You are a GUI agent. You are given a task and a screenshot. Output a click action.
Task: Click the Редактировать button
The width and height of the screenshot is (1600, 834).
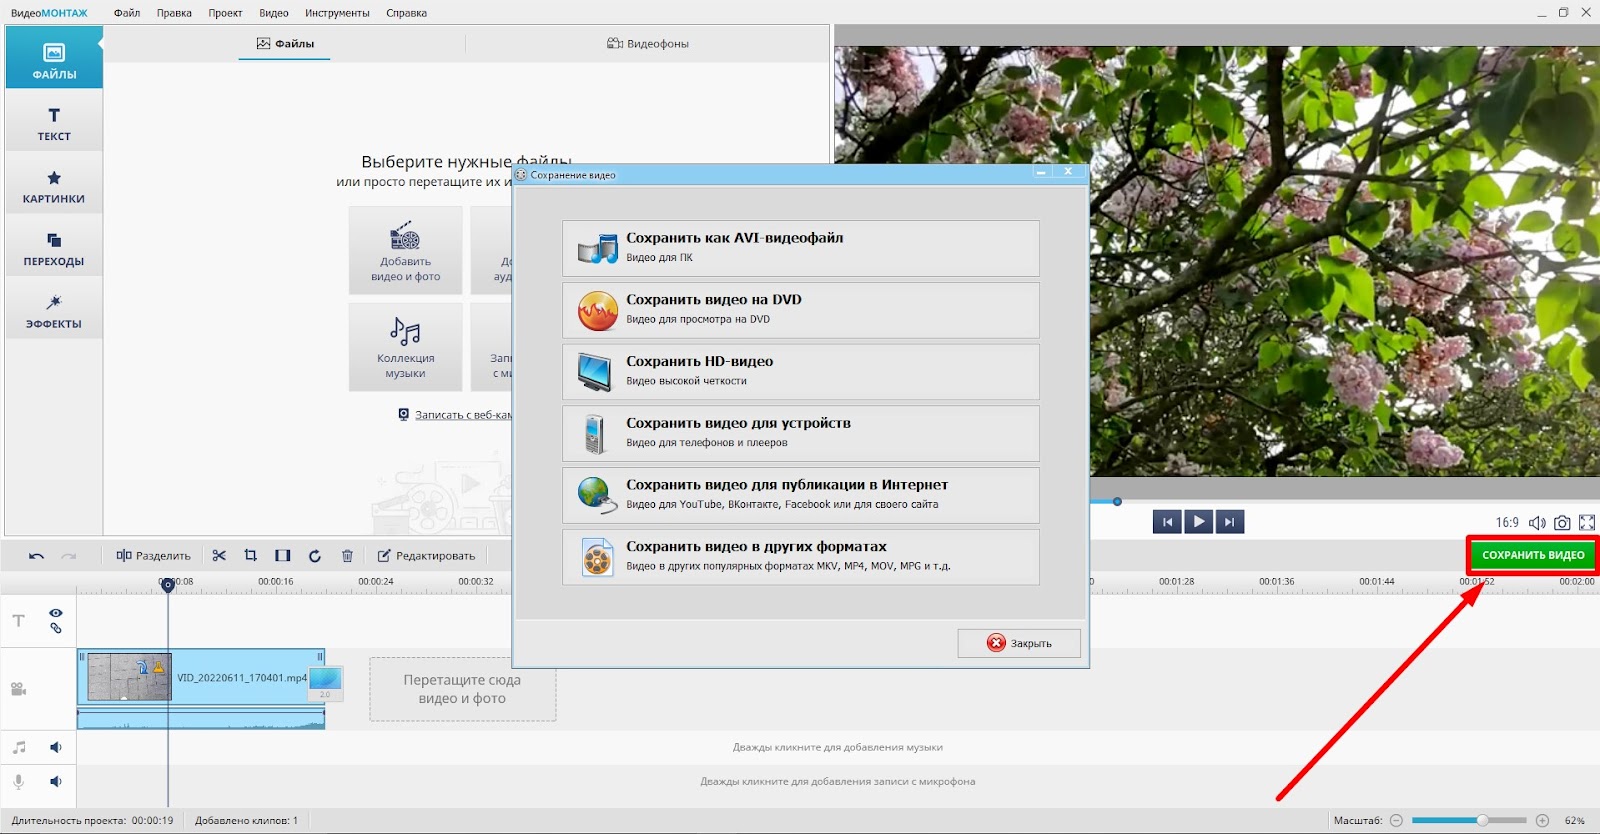427,556
